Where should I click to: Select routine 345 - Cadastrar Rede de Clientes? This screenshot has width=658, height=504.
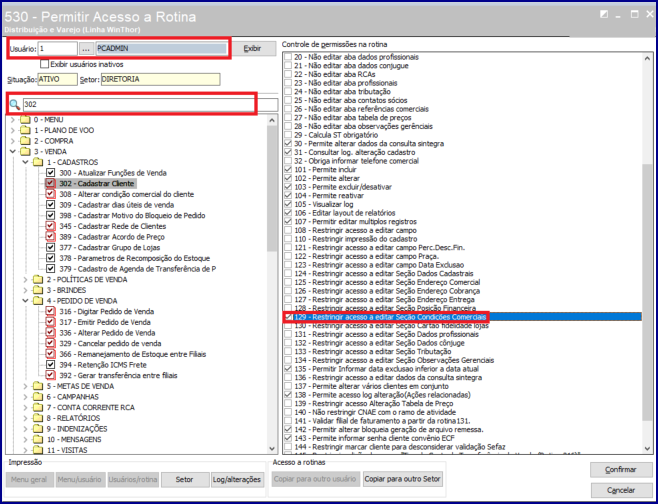click(x=112, y=226)
